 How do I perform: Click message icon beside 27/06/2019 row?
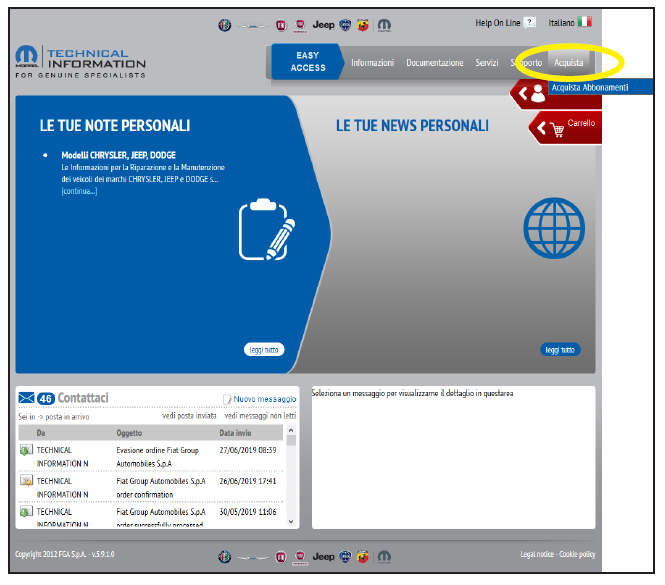26,450
